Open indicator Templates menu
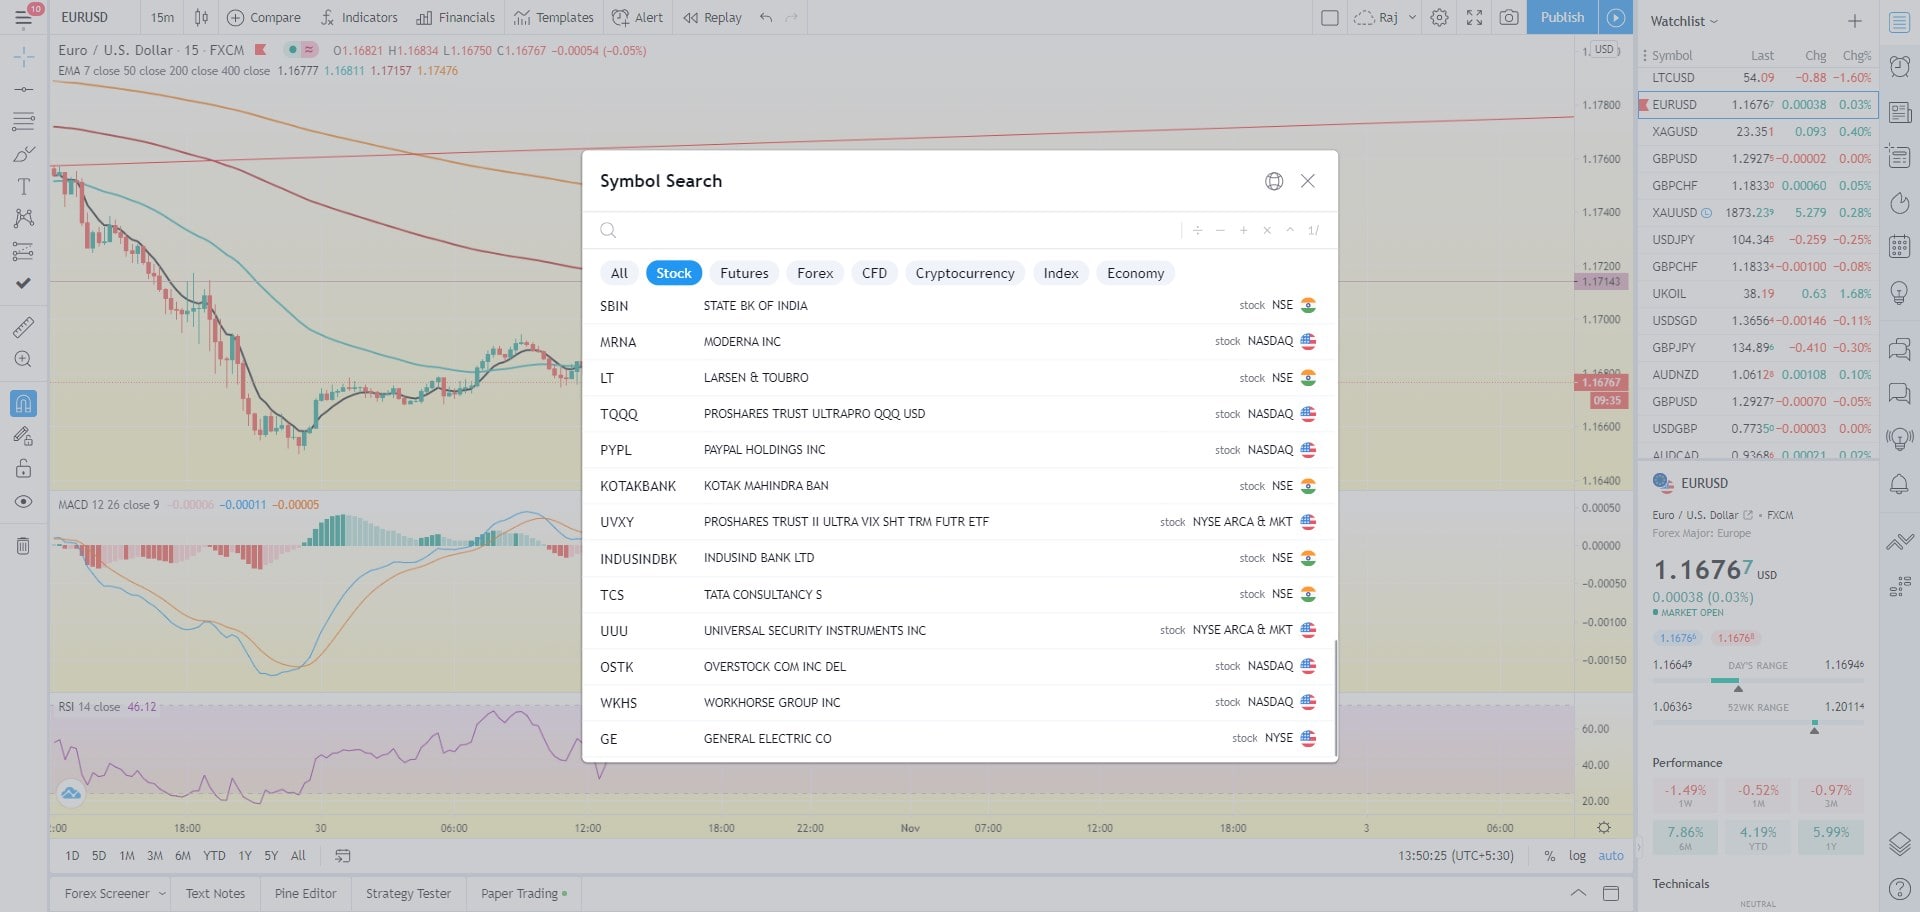 tap(553, 17)
